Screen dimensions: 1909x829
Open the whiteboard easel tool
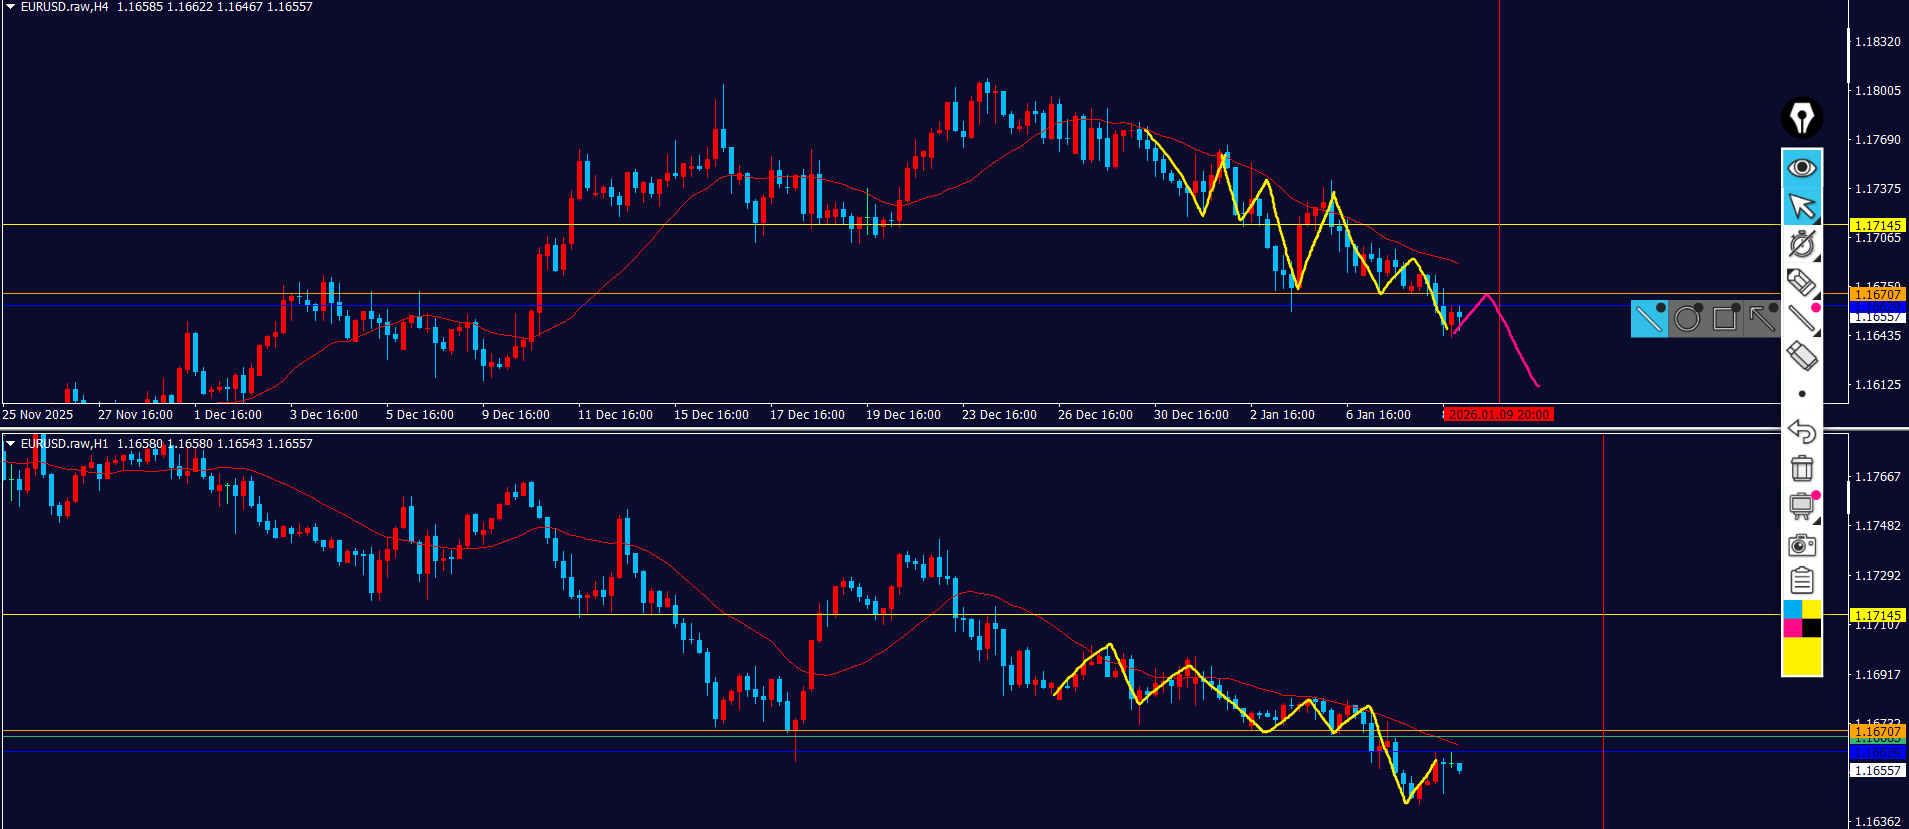point(1801,506)
